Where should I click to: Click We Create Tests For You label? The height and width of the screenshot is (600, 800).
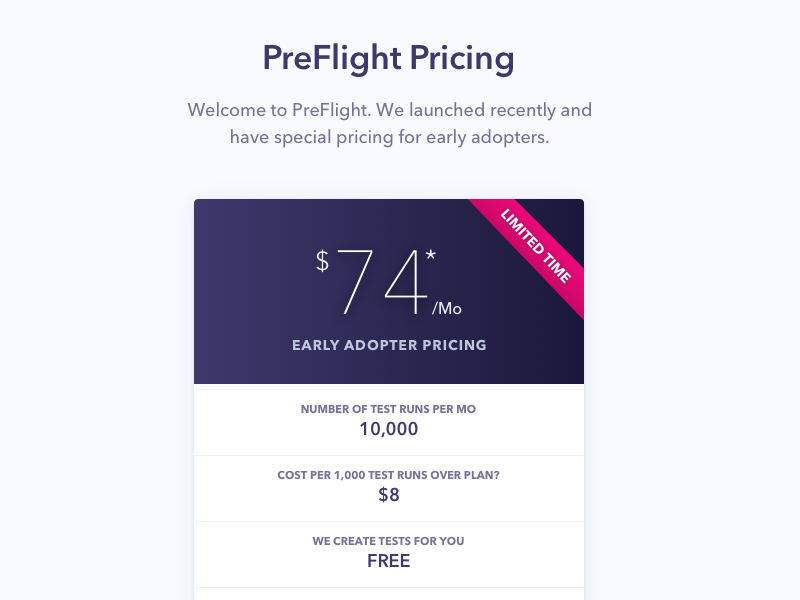[x=388, y=541]
